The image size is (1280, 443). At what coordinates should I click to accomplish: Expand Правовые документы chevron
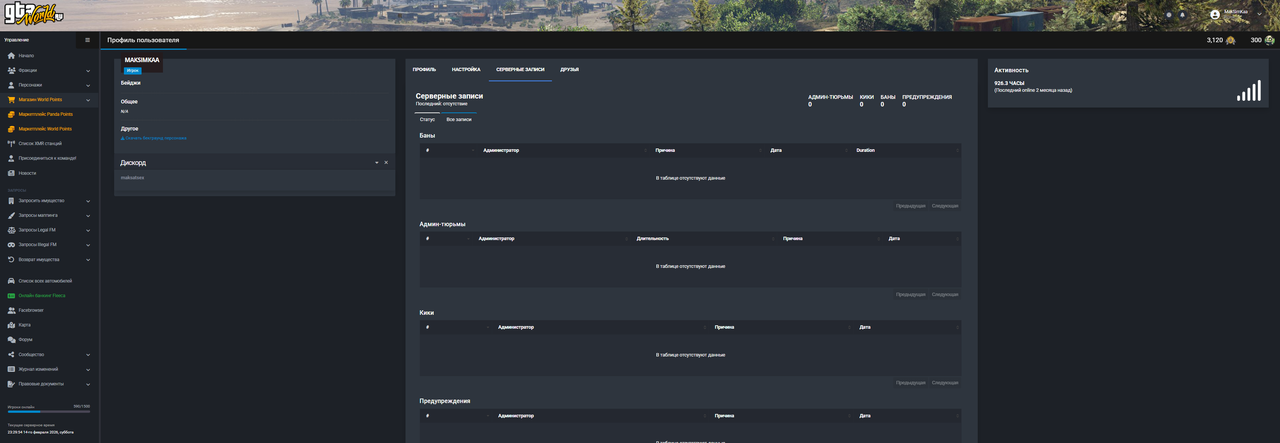88,384
